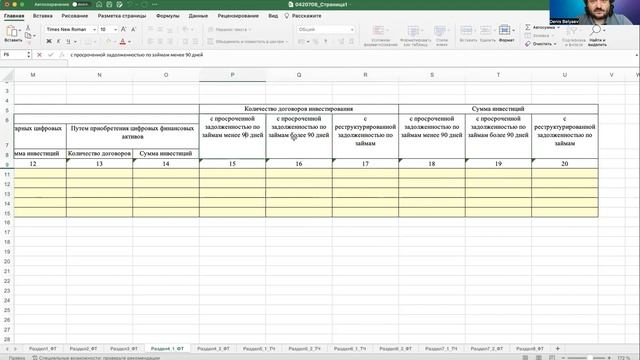
Task: Click the lightbulb Tell Me (Расскажите) icon
Action: [x=287, y=16]
